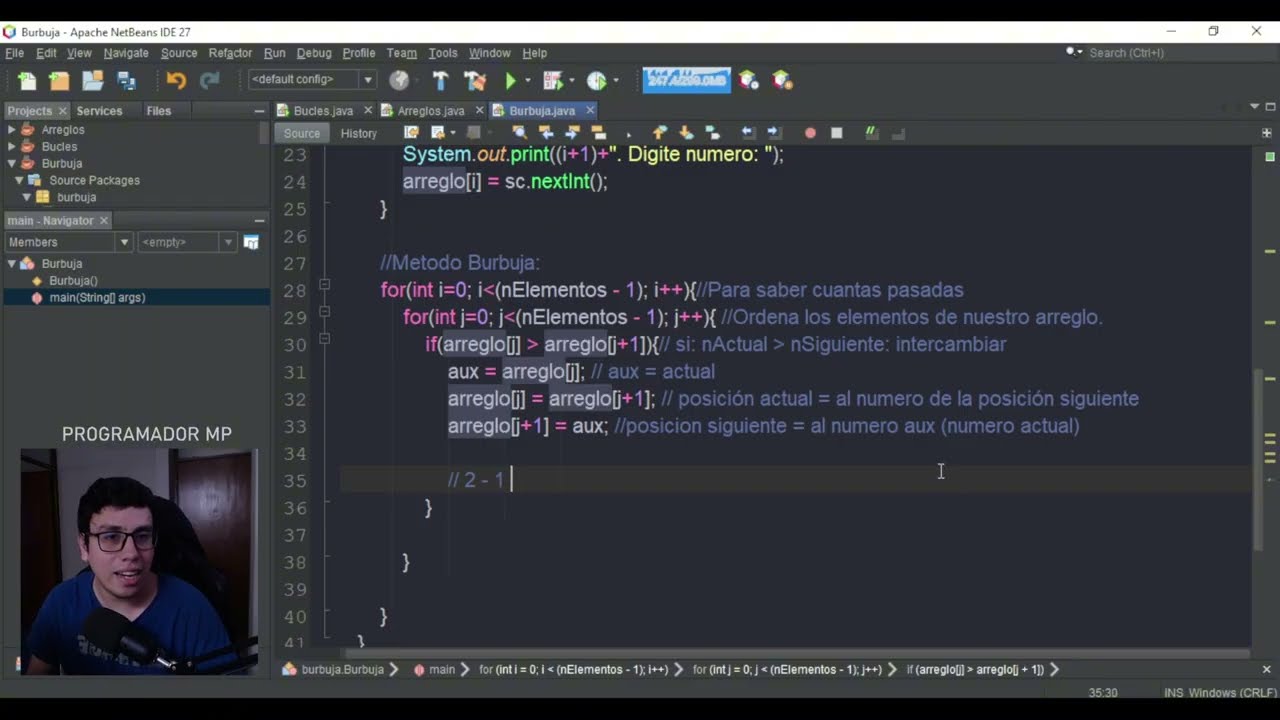Undo the last edit
The height and width of the screenshot is (720, 1280).
(x=176, y=81)
